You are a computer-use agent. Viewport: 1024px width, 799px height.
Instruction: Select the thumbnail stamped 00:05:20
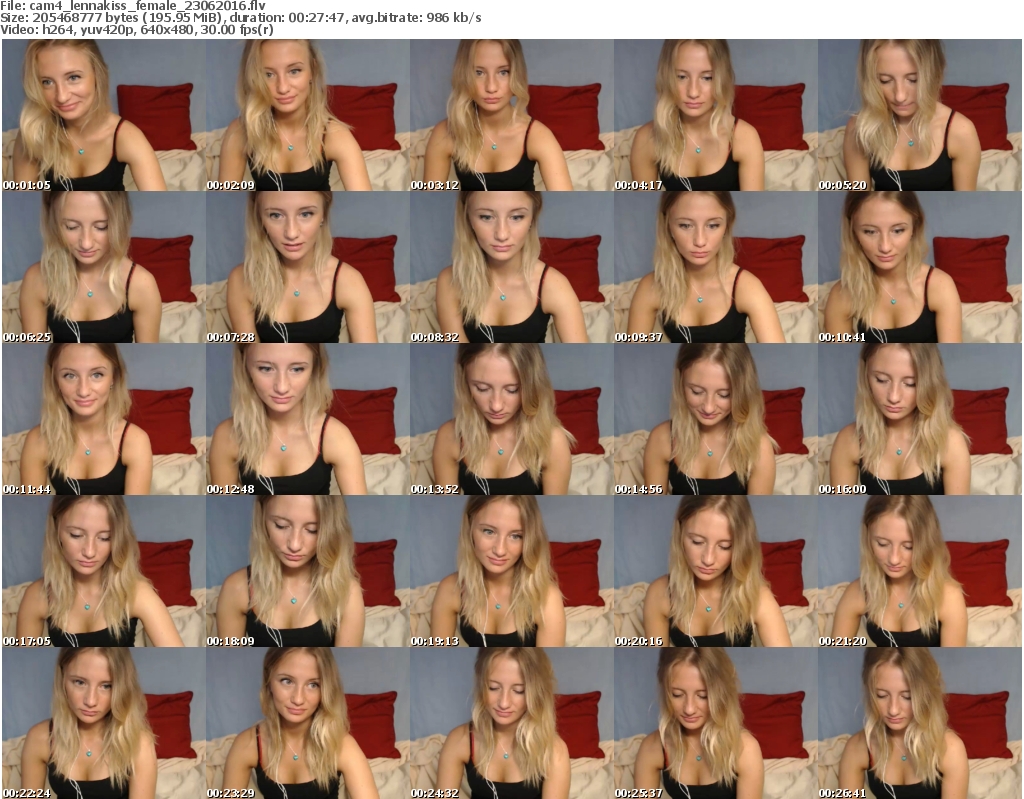point(920,115)
